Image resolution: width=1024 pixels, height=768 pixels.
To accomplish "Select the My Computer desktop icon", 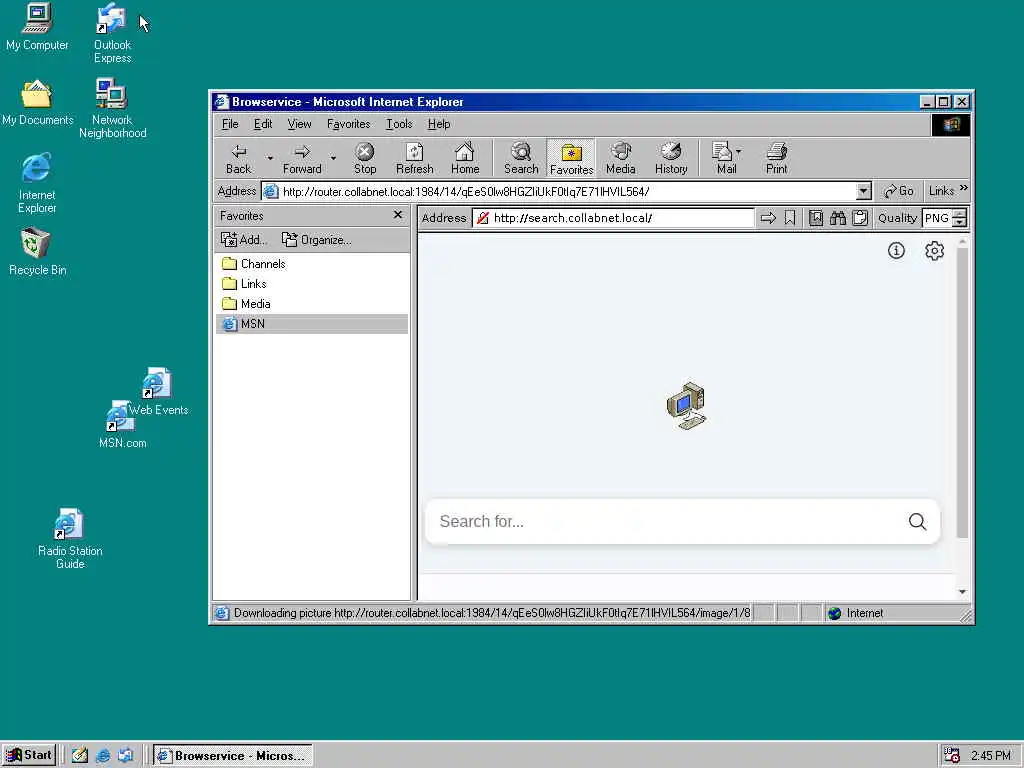I will click(x=37, y=27).
